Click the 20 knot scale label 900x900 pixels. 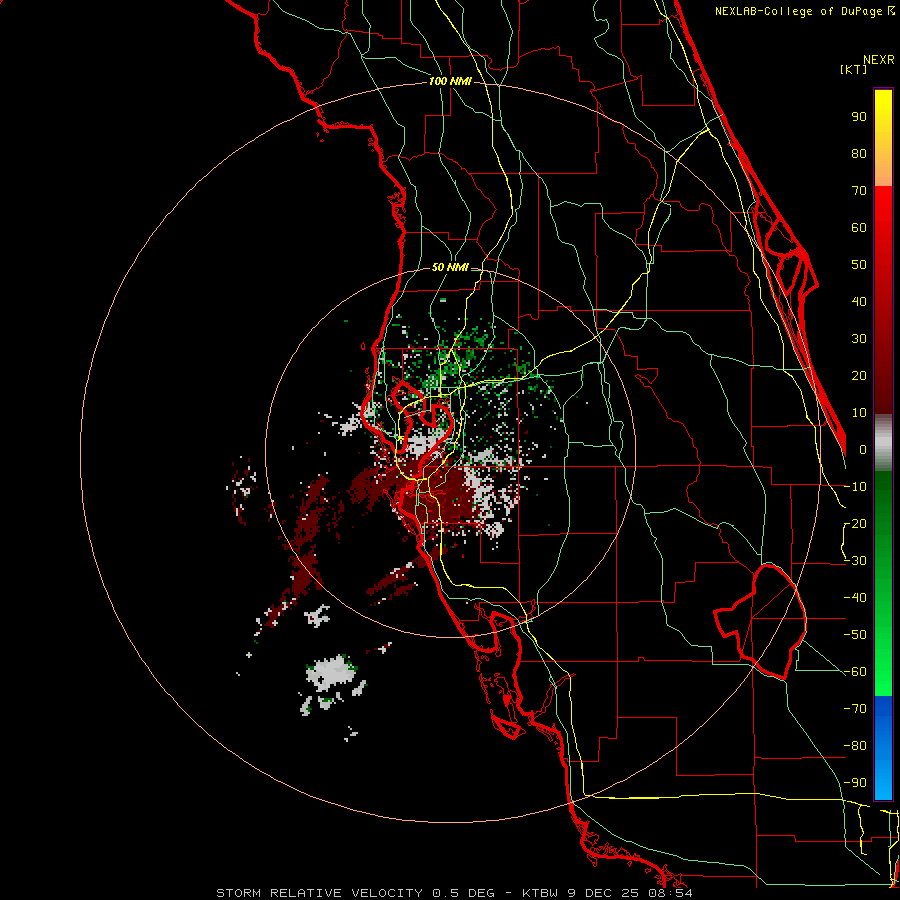859,375
